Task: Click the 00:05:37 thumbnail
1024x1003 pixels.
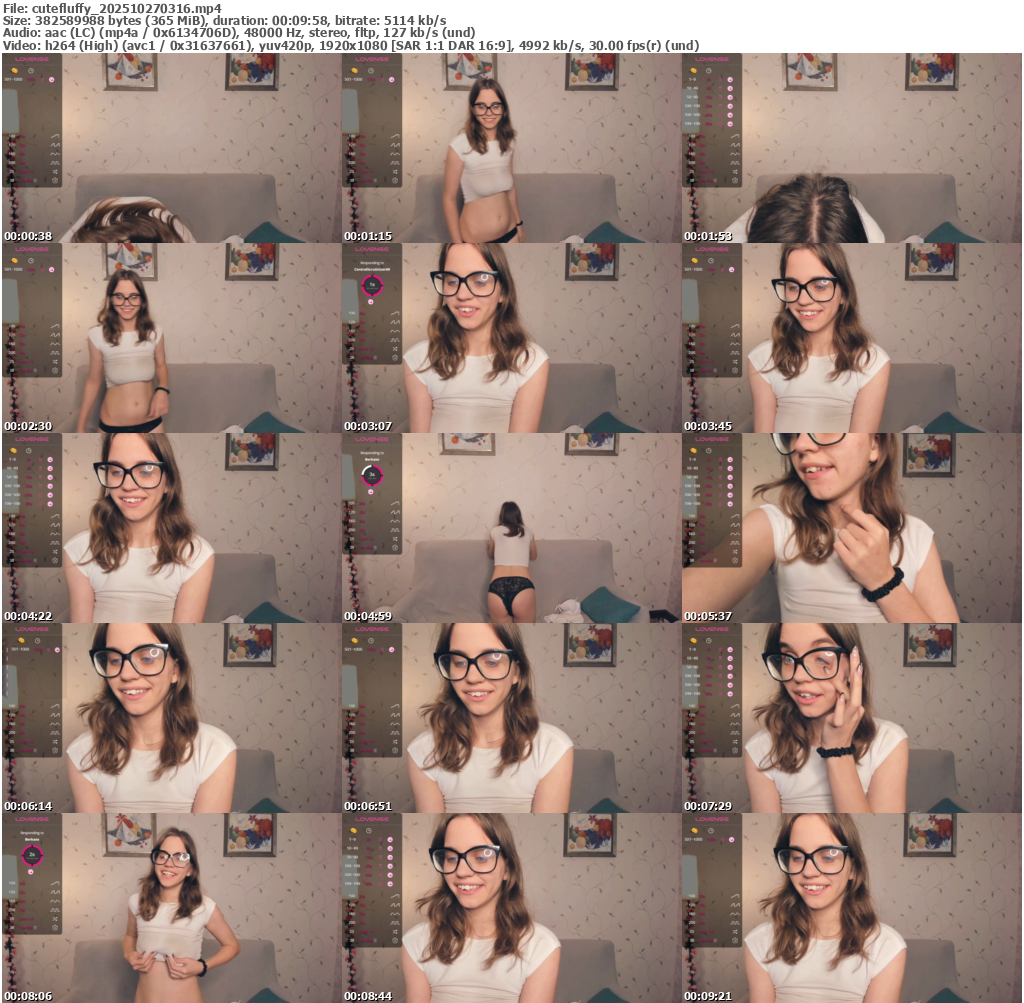Action: [x=851, y=528]
